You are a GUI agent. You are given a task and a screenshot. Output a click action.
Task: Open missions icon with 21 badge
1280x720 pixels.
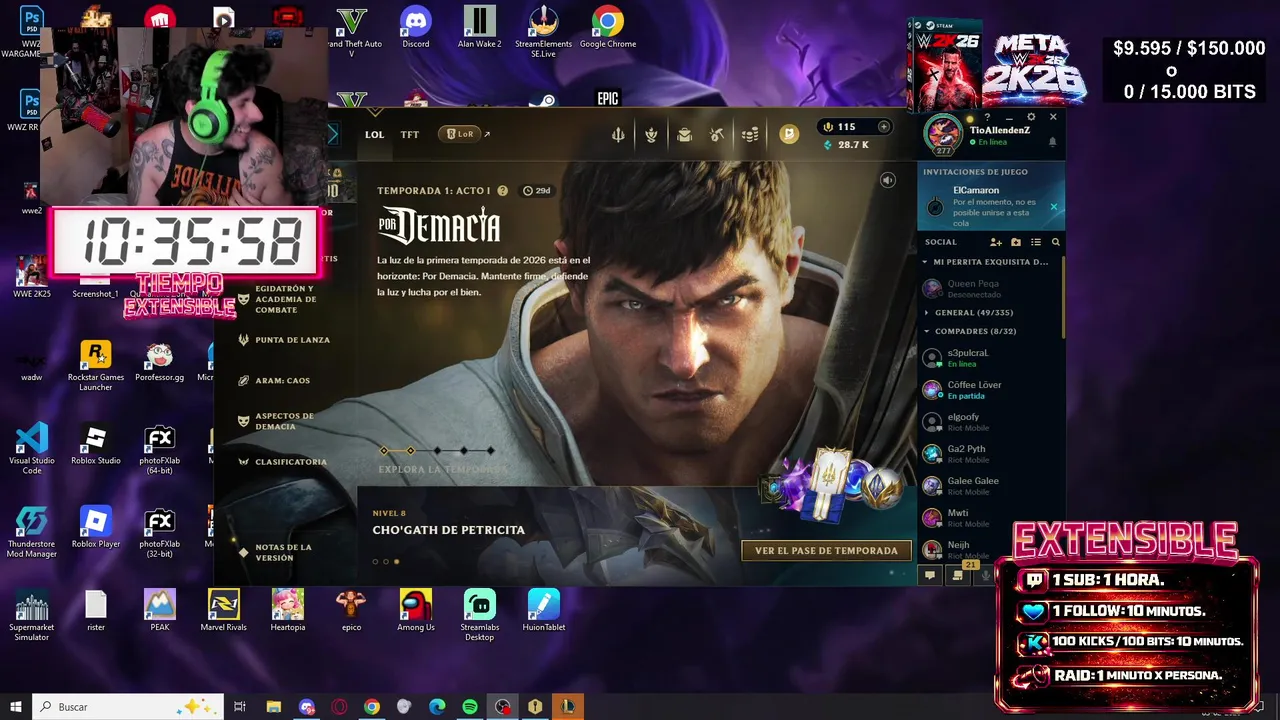pos(958,575)
